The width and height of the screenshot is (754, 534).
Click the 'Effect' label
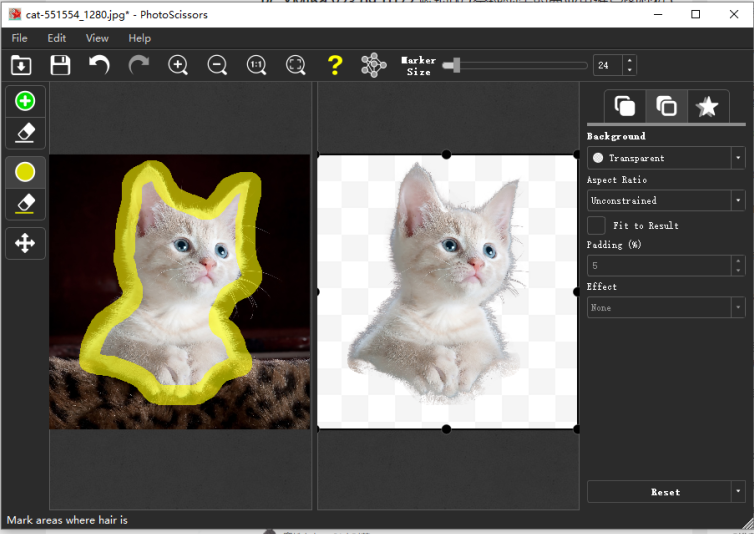click(602, 287)
